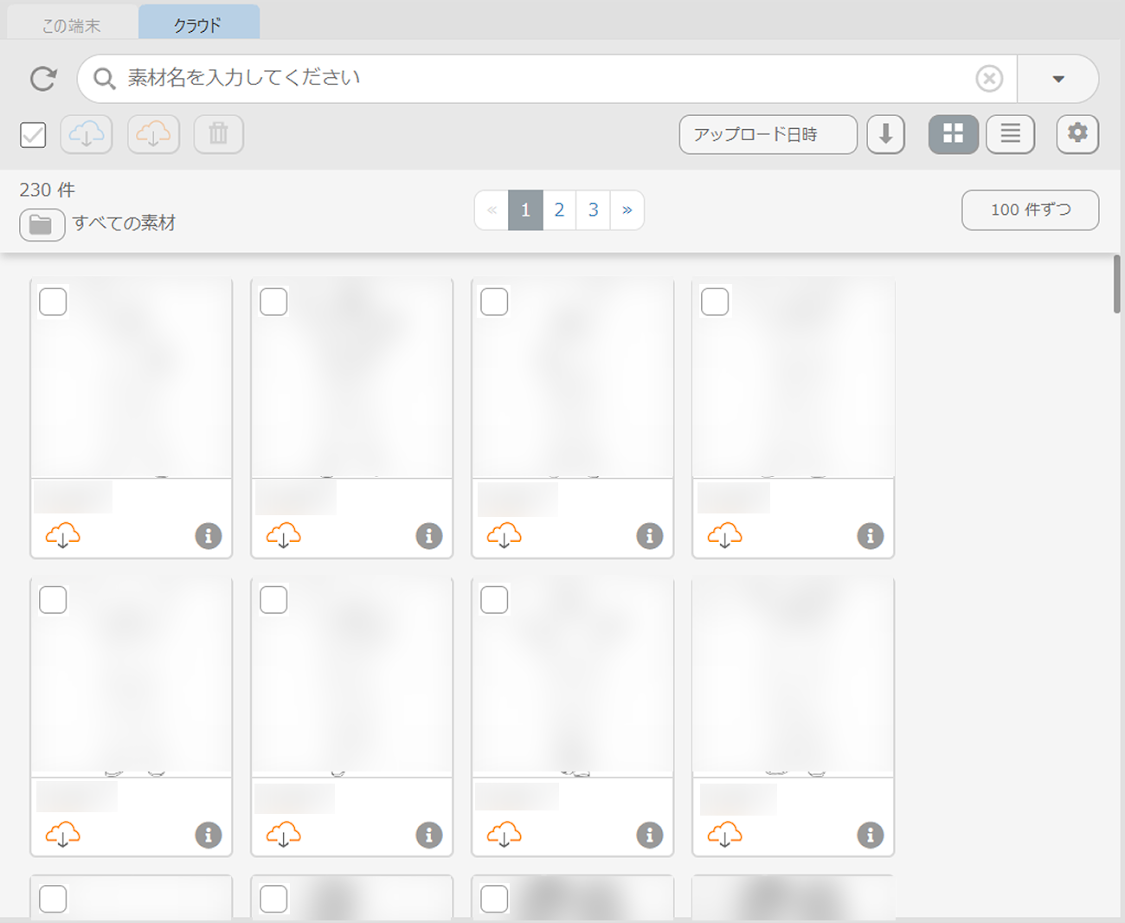1125x923 pixels.
Task: Check the third material card in second row
Action: pos(494,600)
